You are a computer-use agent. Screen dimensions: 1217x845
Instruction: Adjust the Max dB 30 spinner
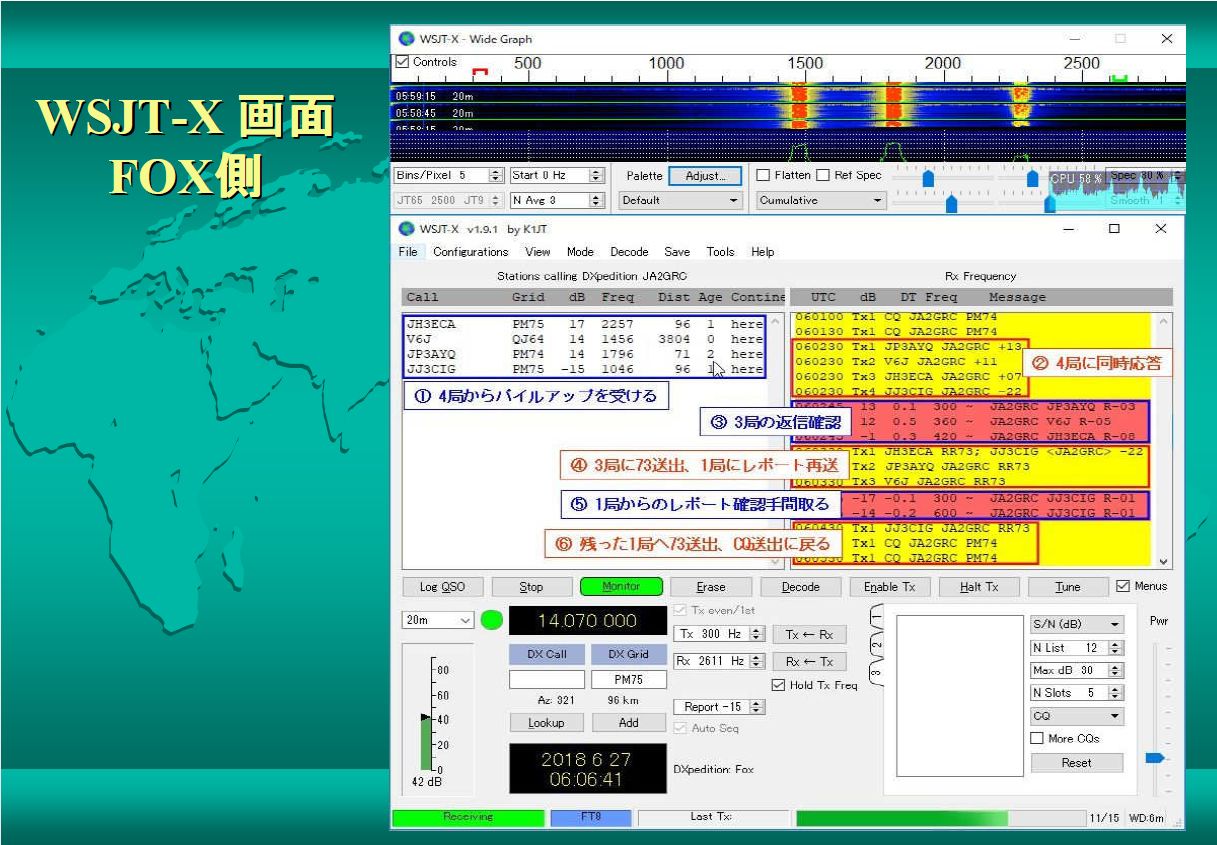pyautogui.click(x=1117, y=670)
